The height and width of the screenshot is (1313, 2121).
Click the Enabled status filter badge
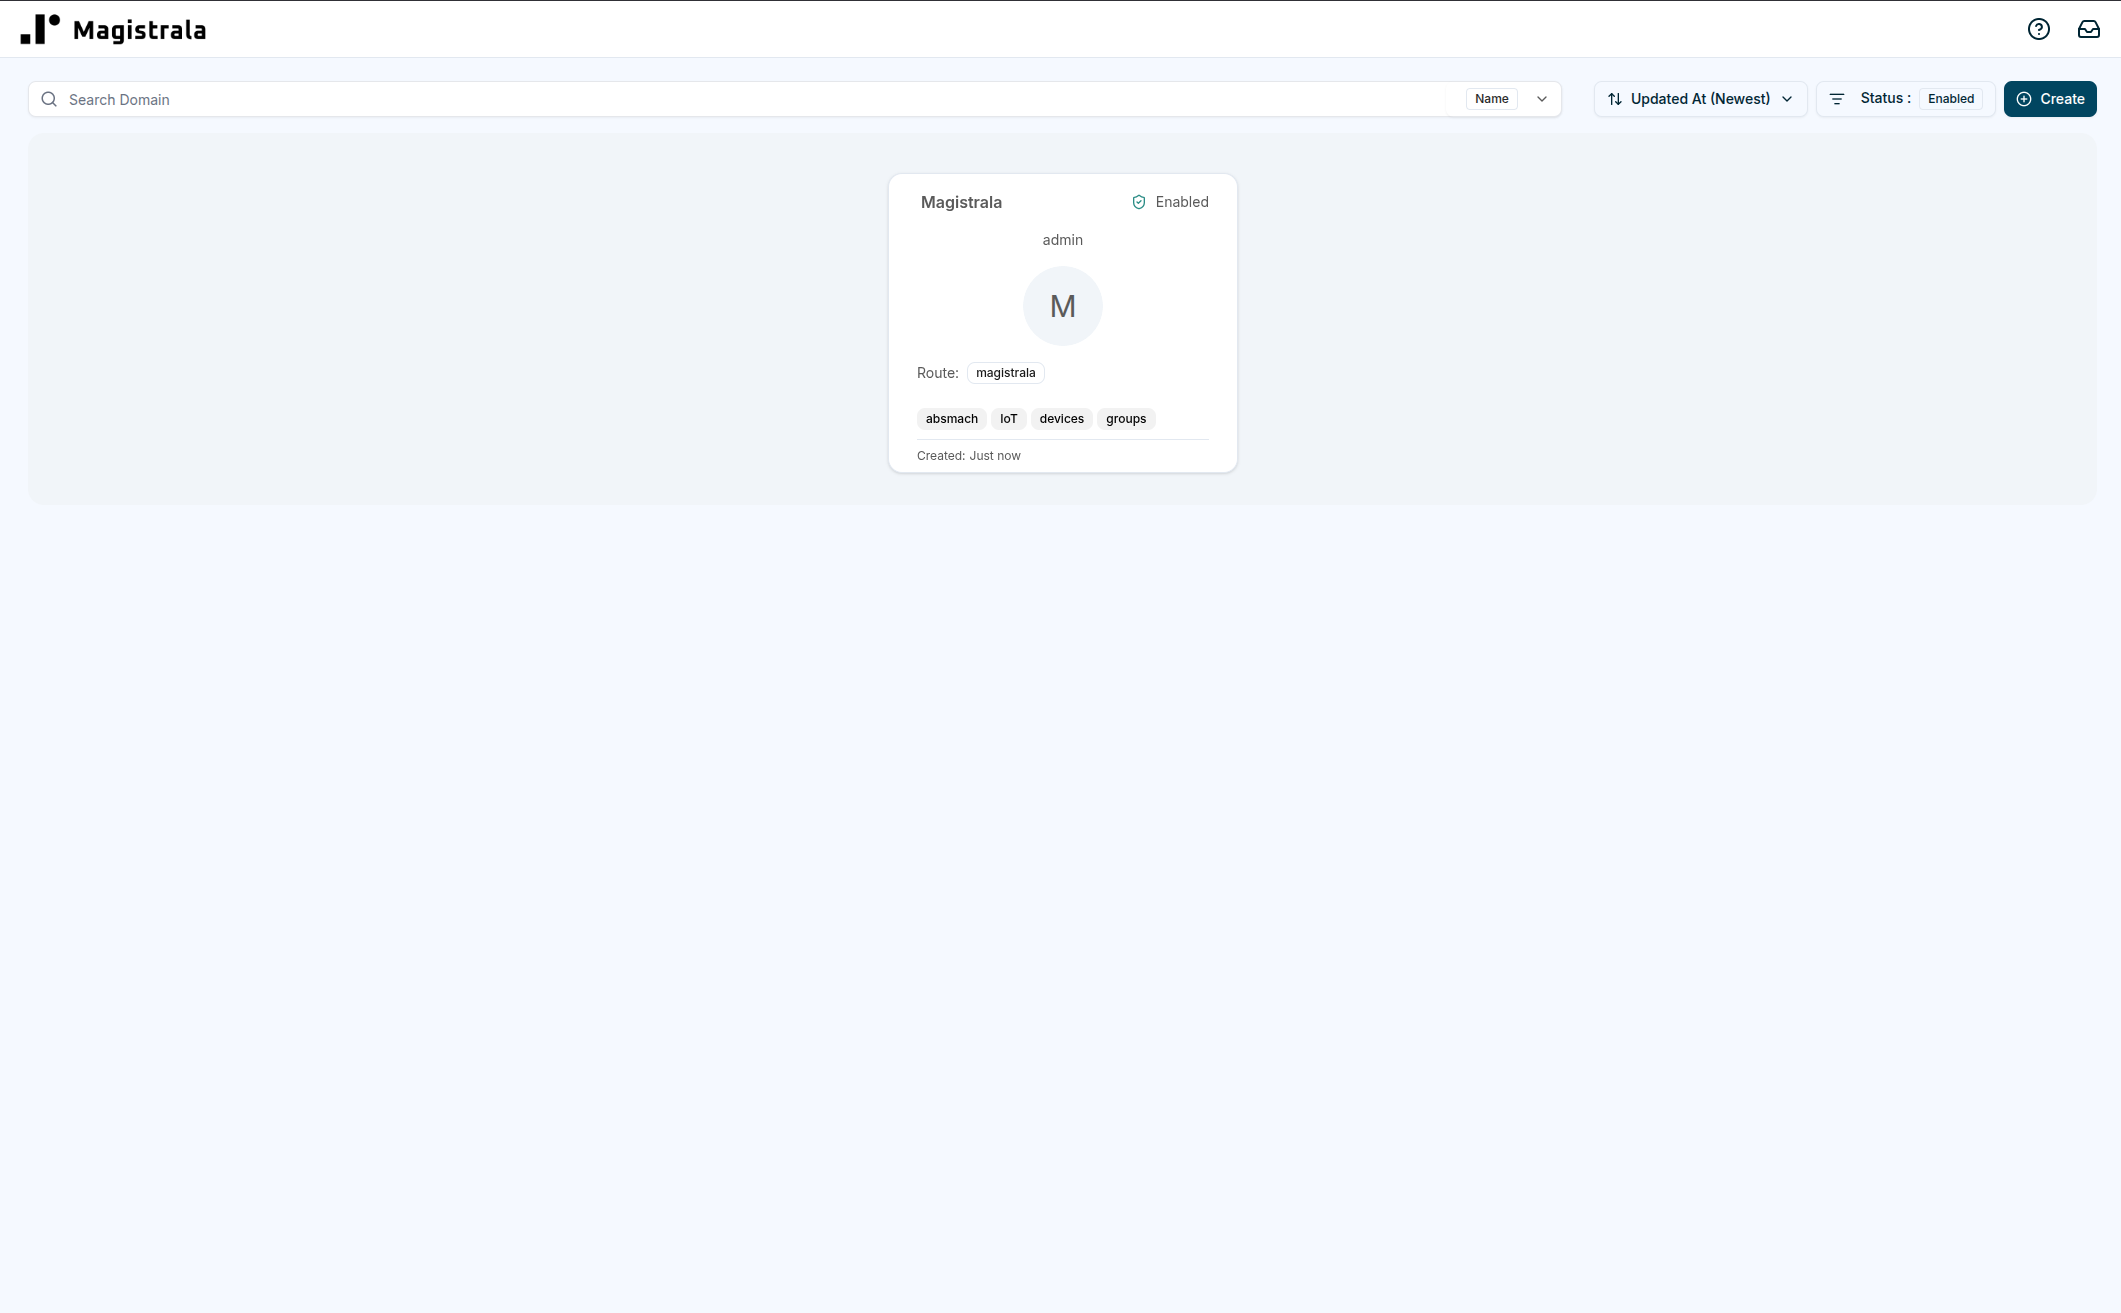tap(1950, 98)
